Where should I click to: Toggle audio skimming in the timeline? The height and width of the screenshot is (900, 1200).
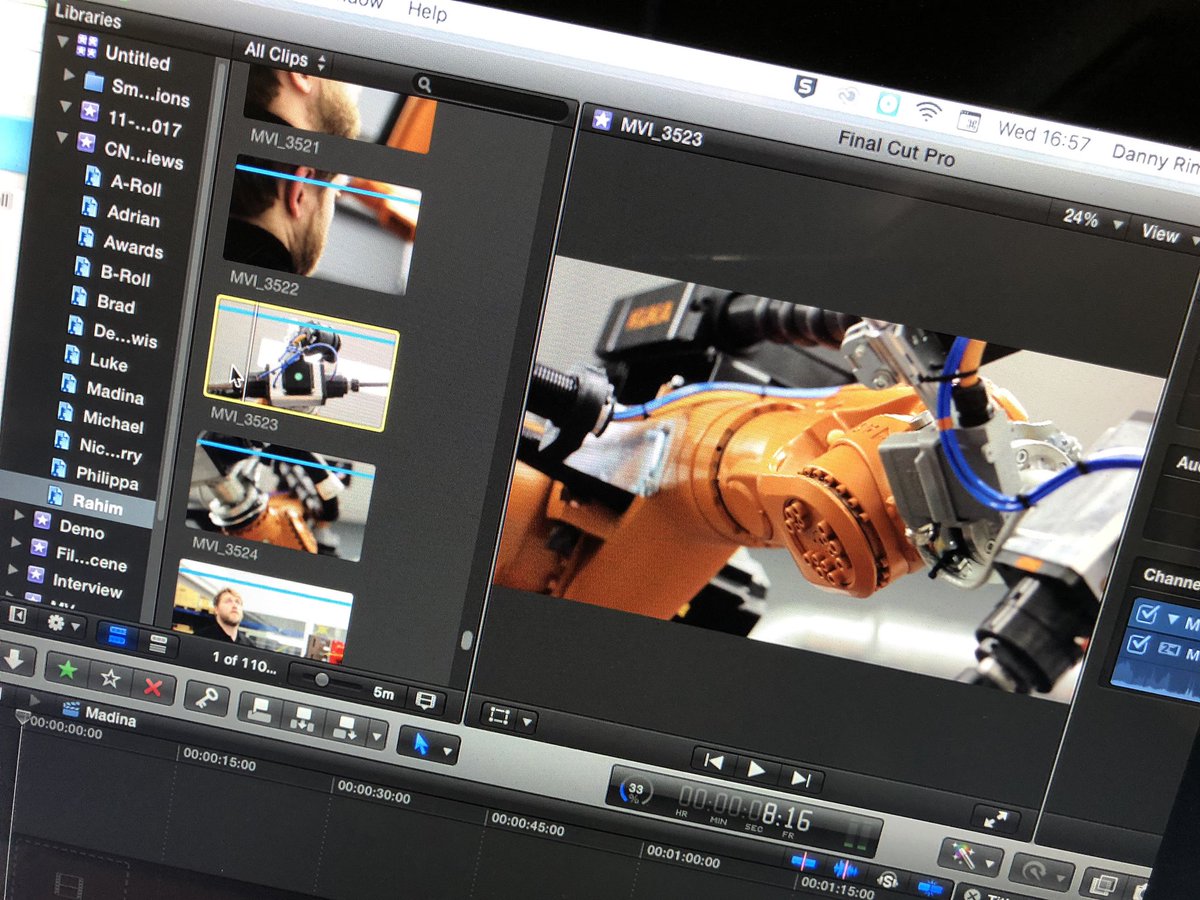click(845, 868)
